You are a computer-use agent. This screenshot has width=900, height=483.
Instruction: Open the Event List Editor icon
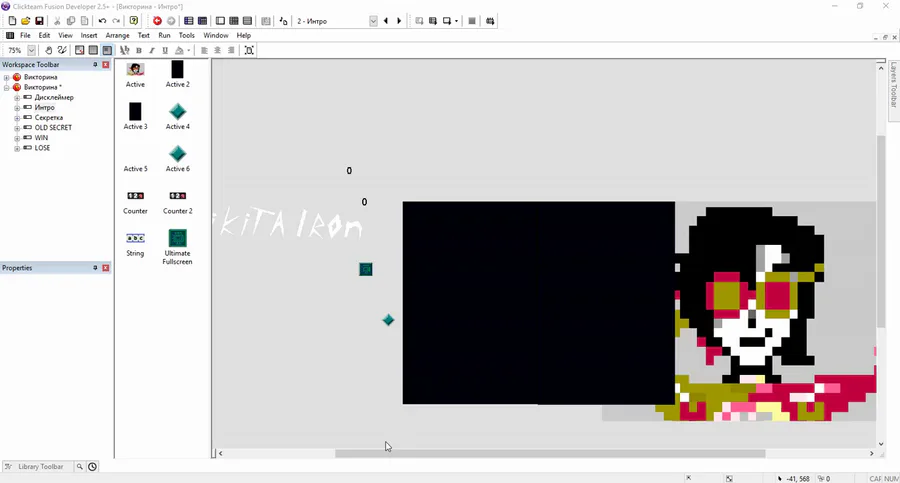(x=247, y=21)
